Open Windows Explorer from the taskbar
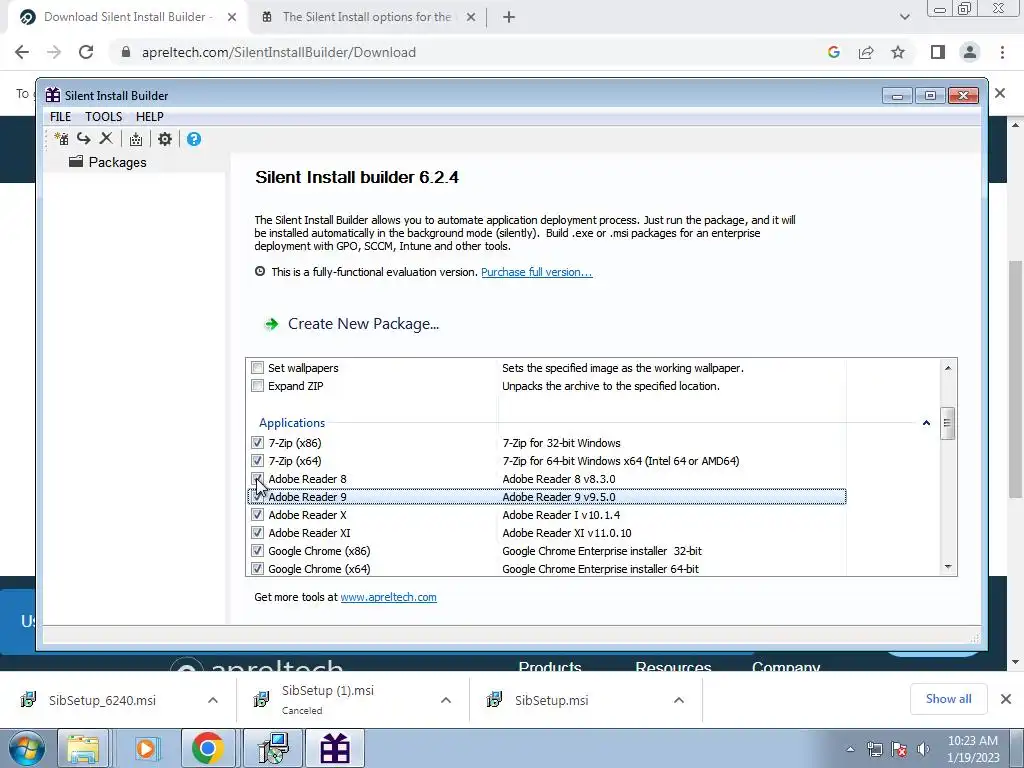1024x768 pixels. (83, 749)
